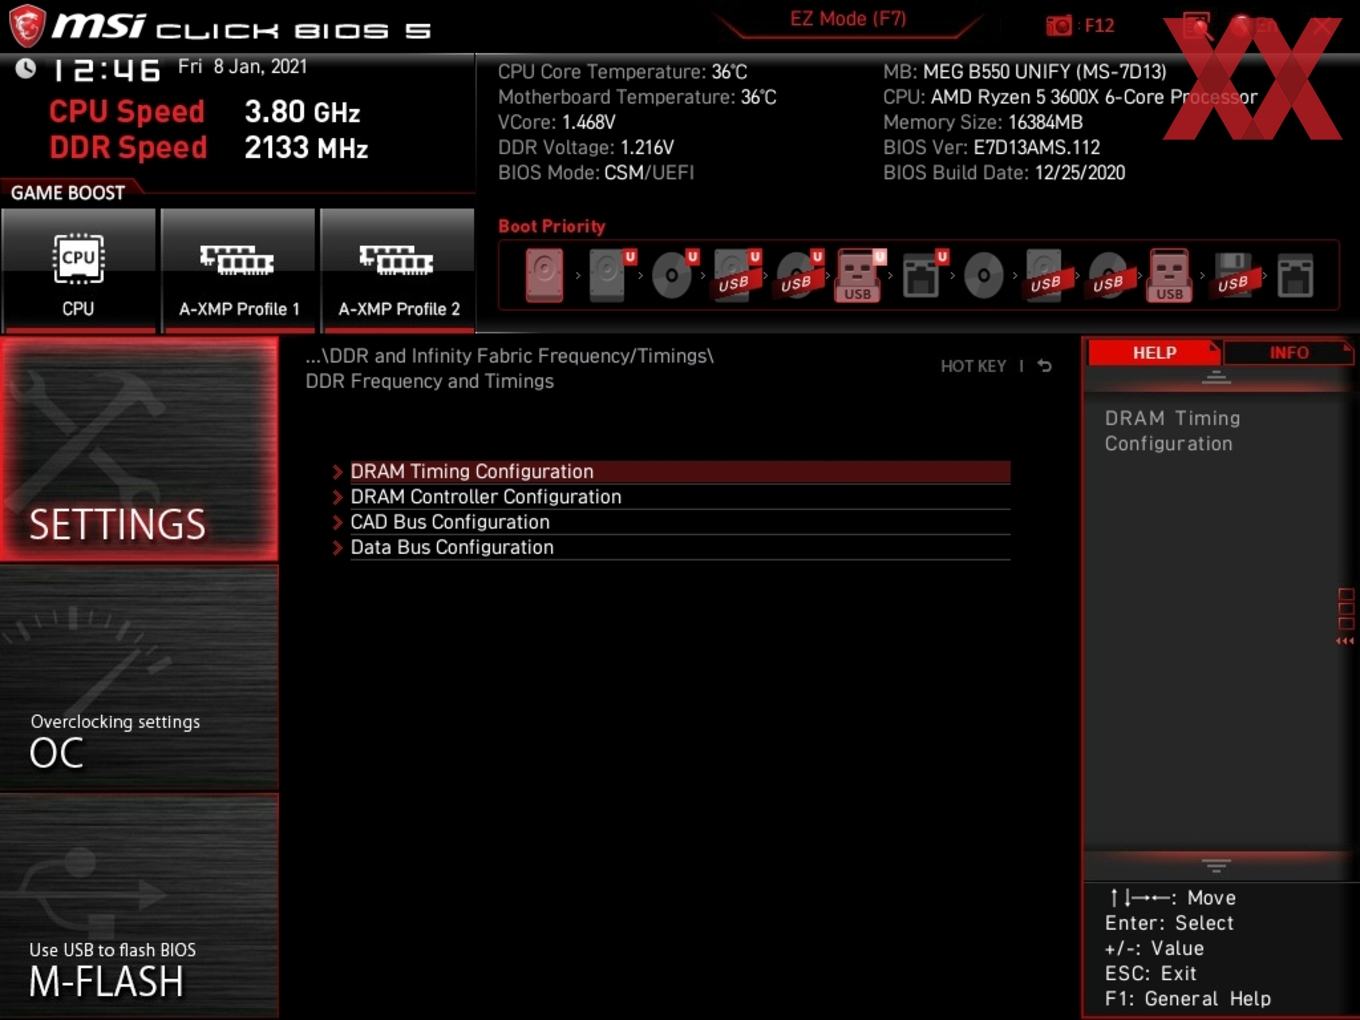1360x1020 pixels.
Task: Select the UEFI USB key boot icon
Action: [x=859, y=276]
